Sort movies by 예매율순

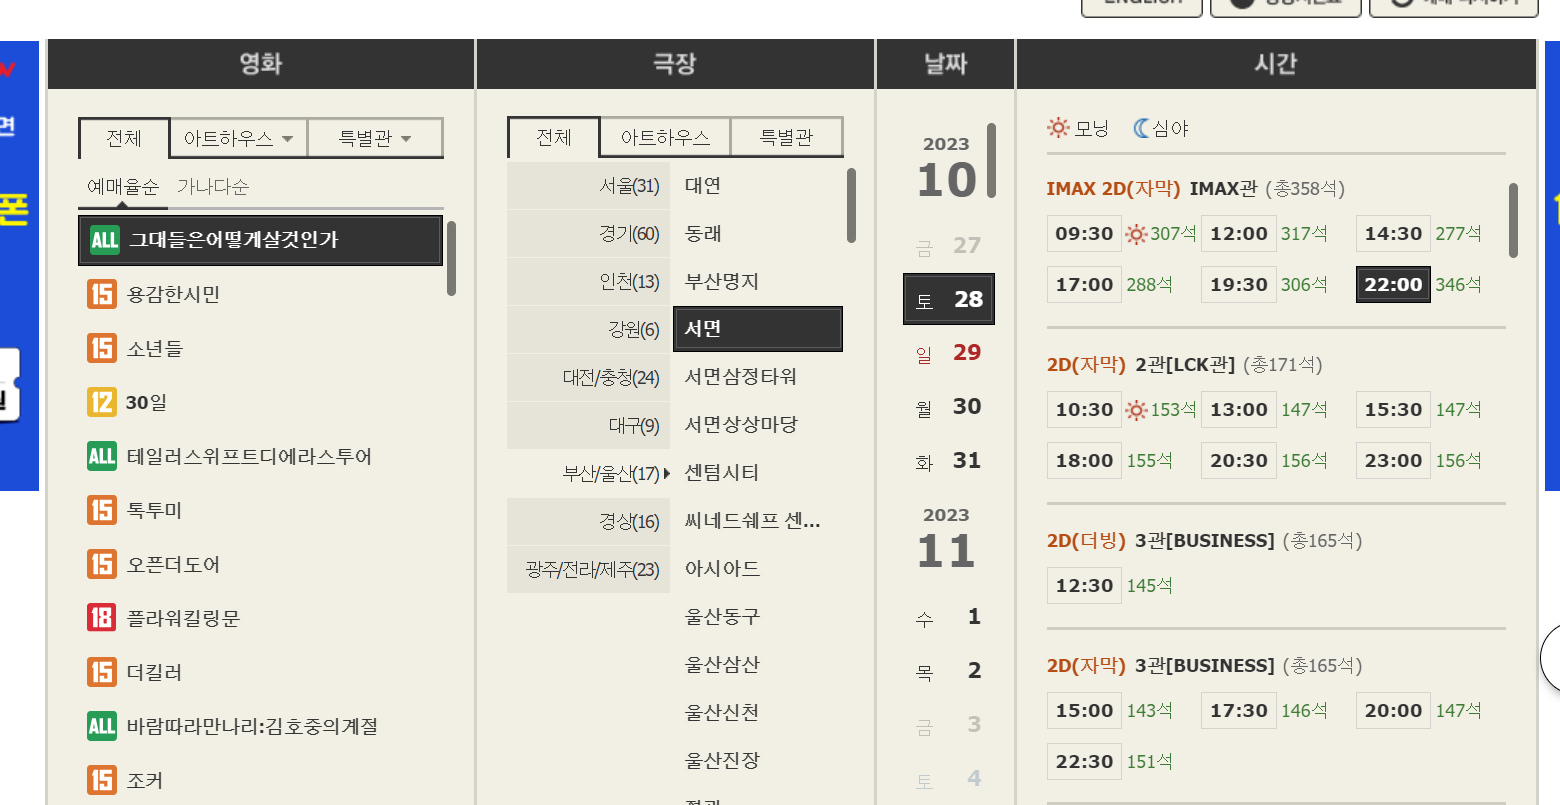[x=122, y=187]
